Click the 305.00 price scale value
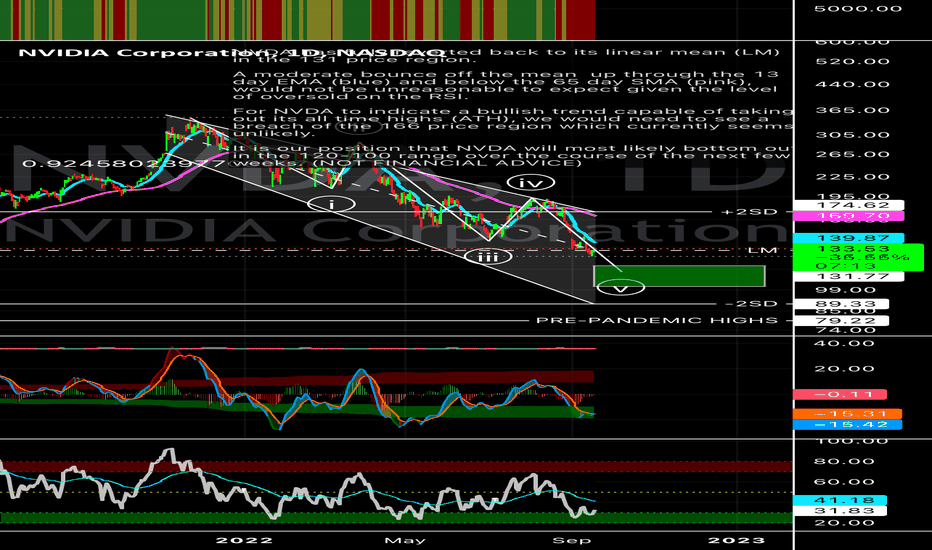This screenshot has width=932, height=550. point(852,135)
